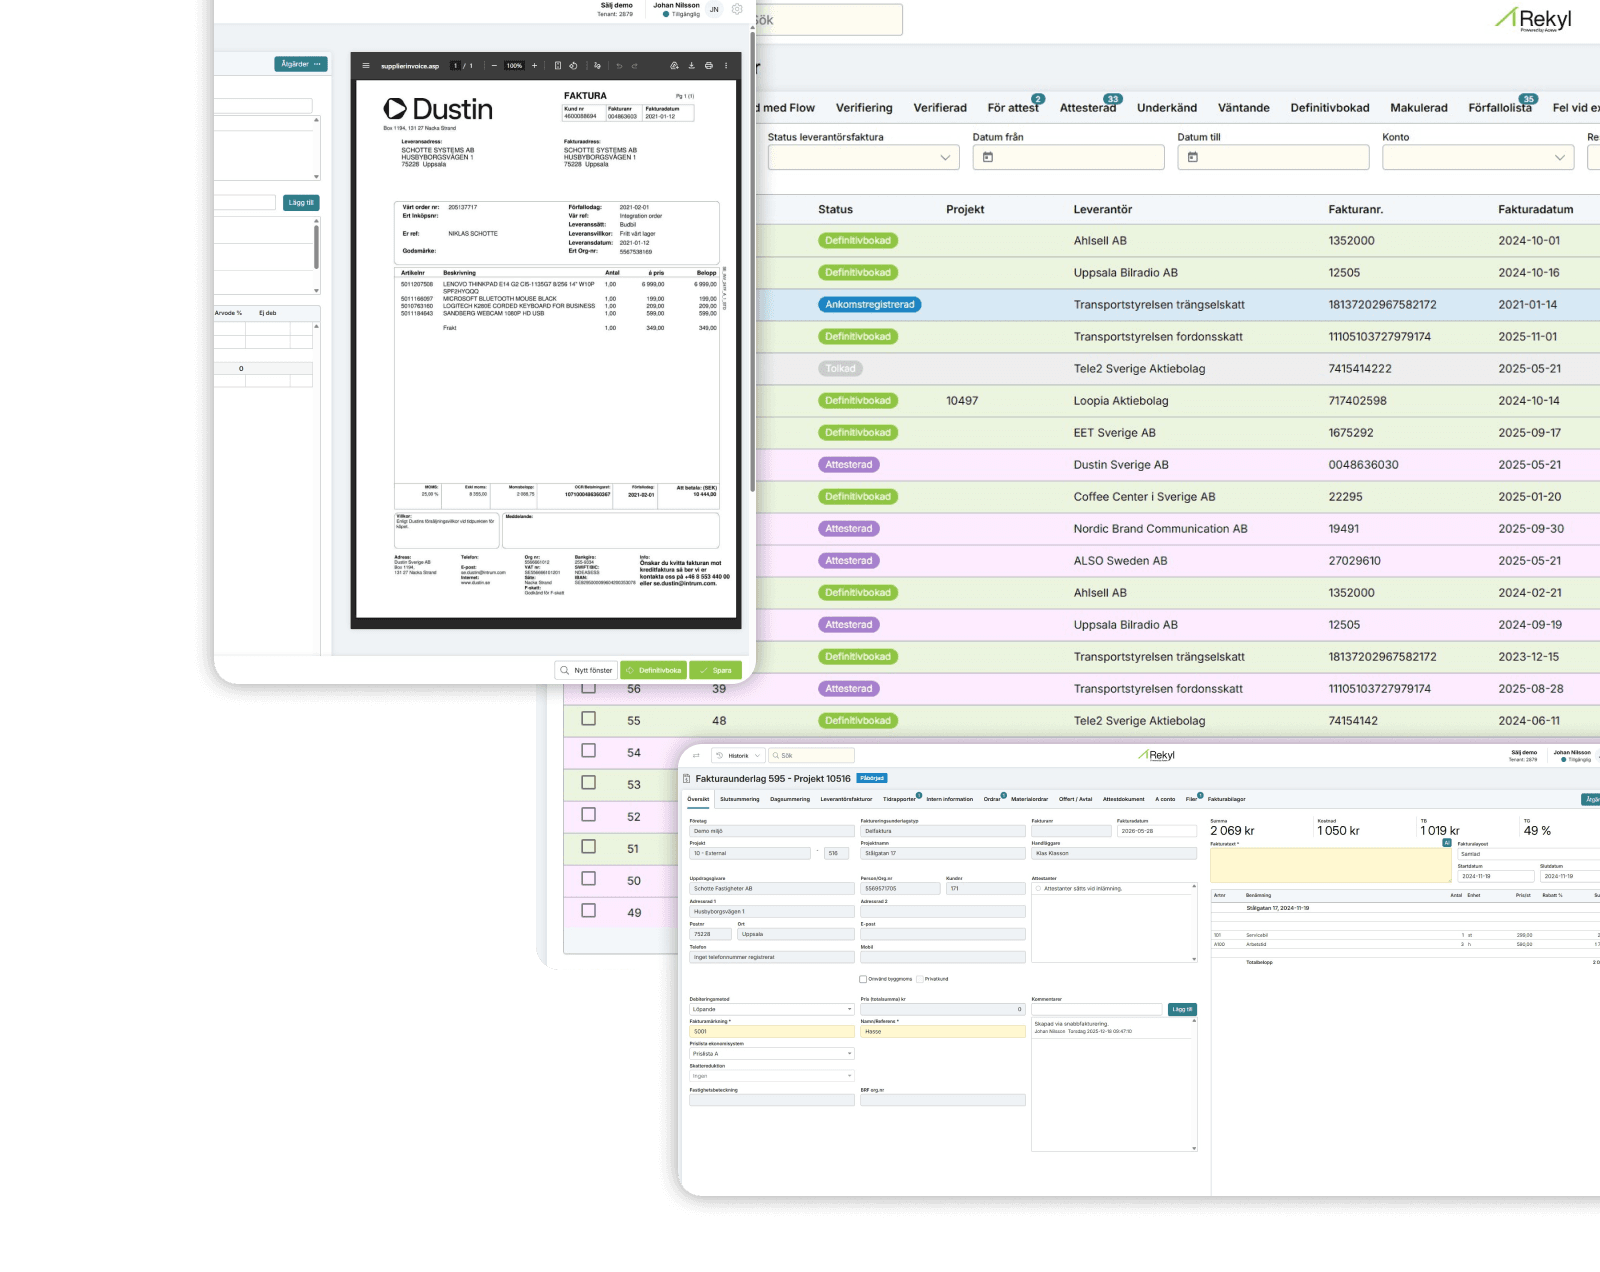Zoom out with the PDF minus icon
The image size is (1600, 1272).
coord(494,66)
